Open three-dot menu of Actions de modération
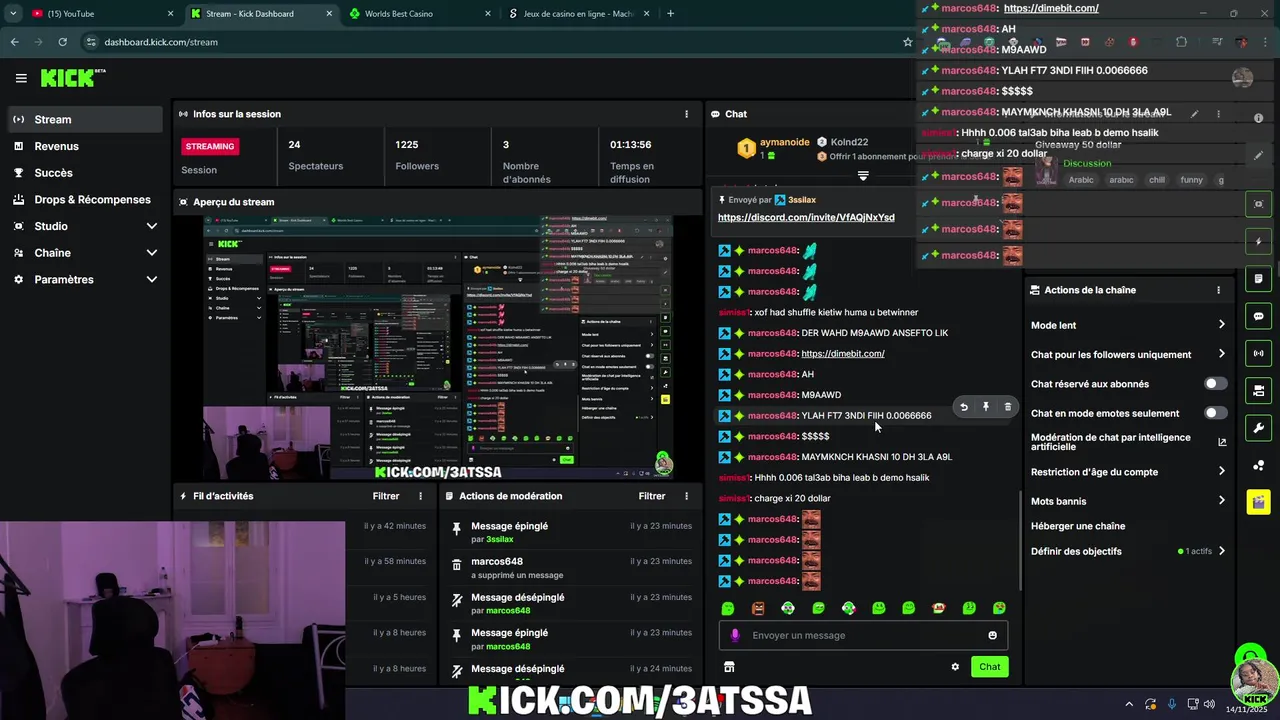1280x720 pixels. pyautogui.click(x=686, y=496)
